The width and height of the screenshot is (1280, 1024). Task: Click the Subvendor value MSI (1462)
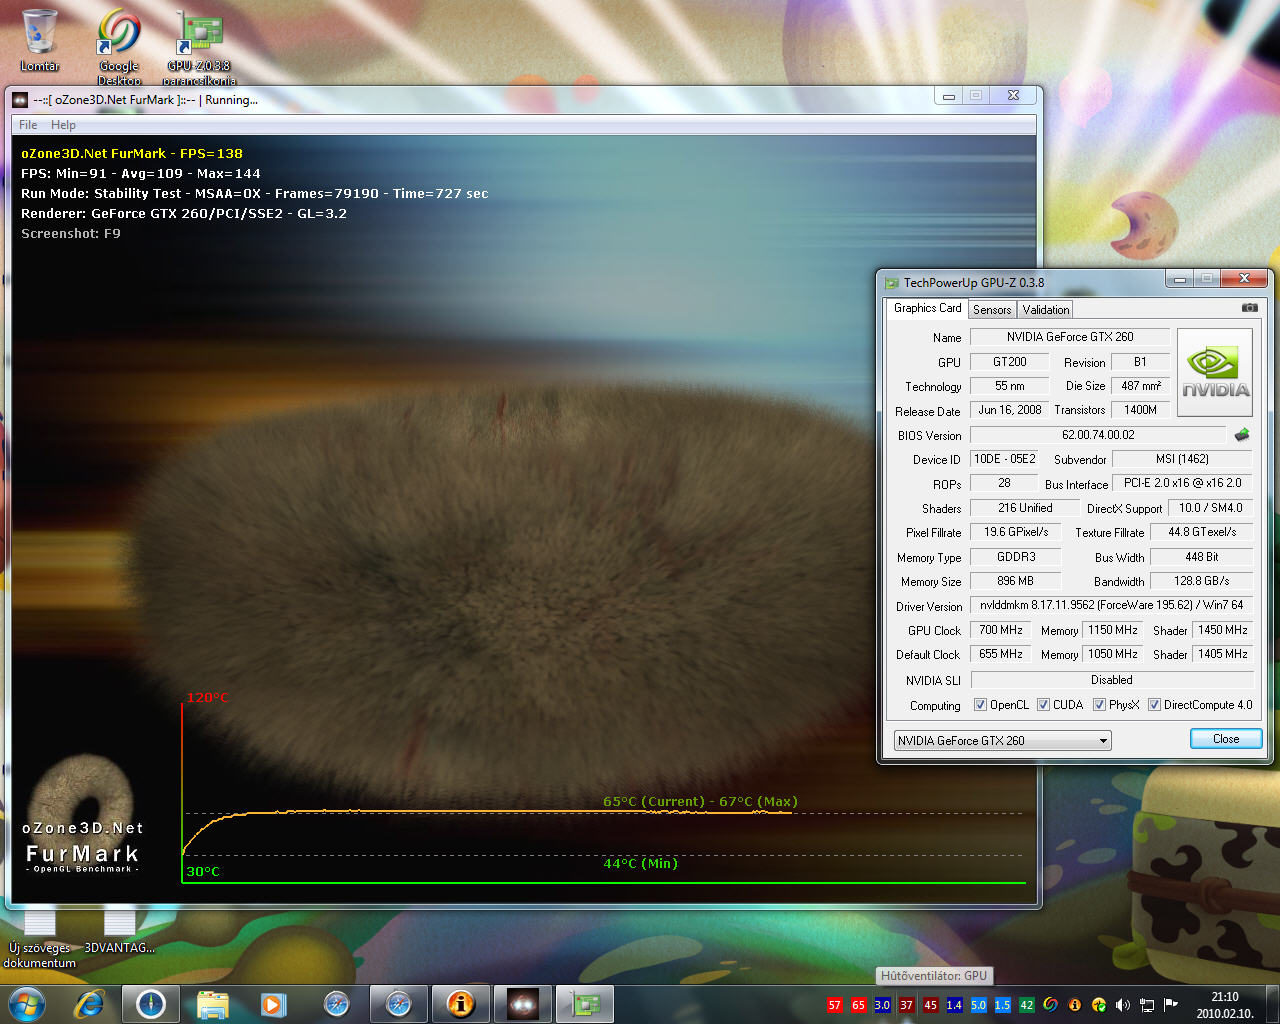pyautogui.click(x=1182, y=459)
